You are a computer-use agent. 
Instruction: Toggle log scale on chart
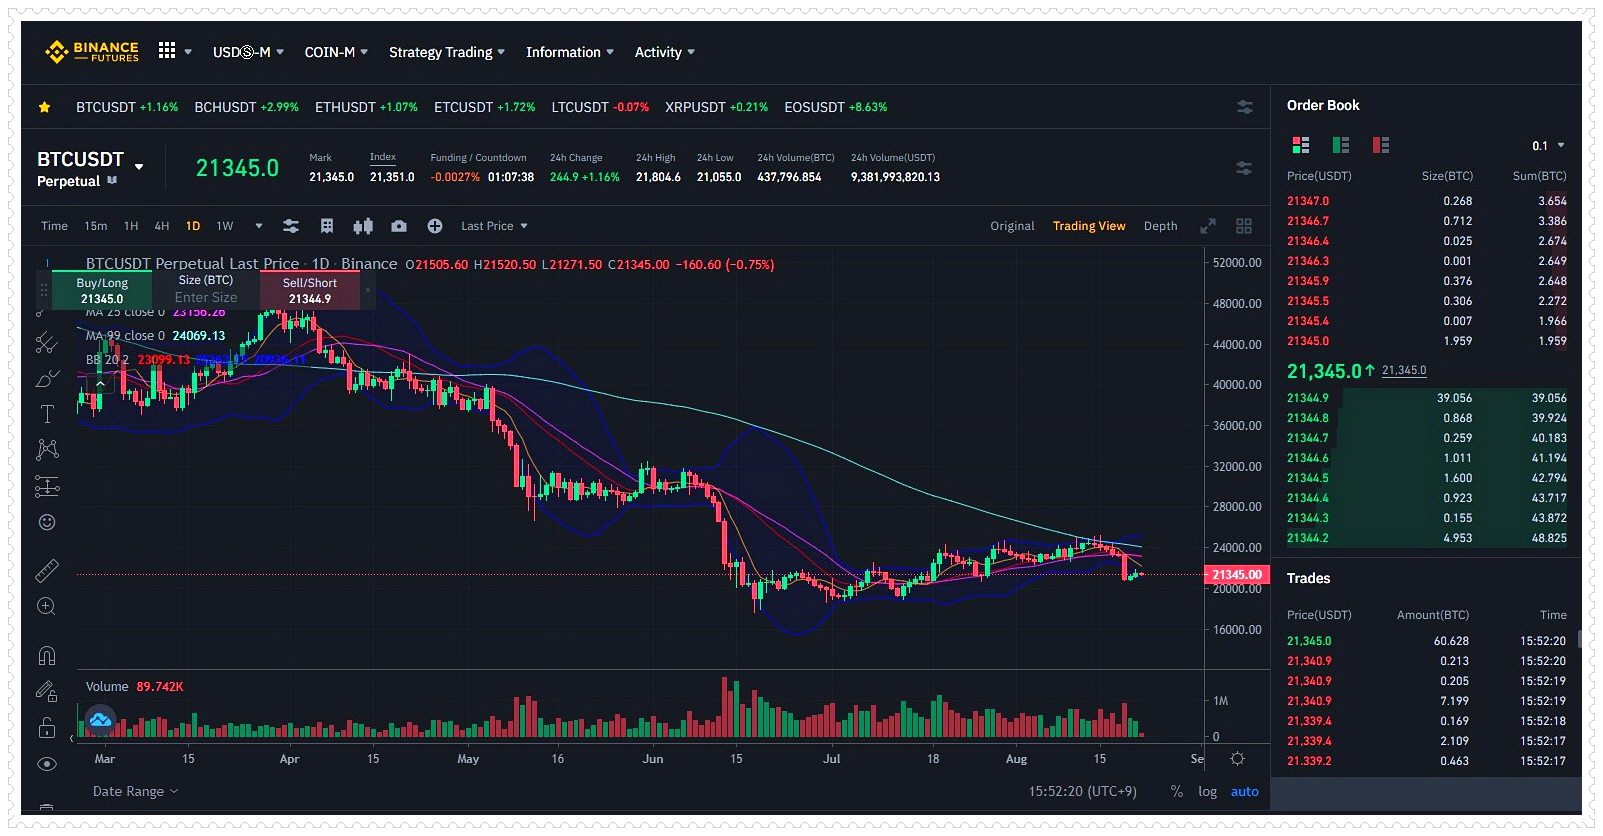[x=1208, y=792]
